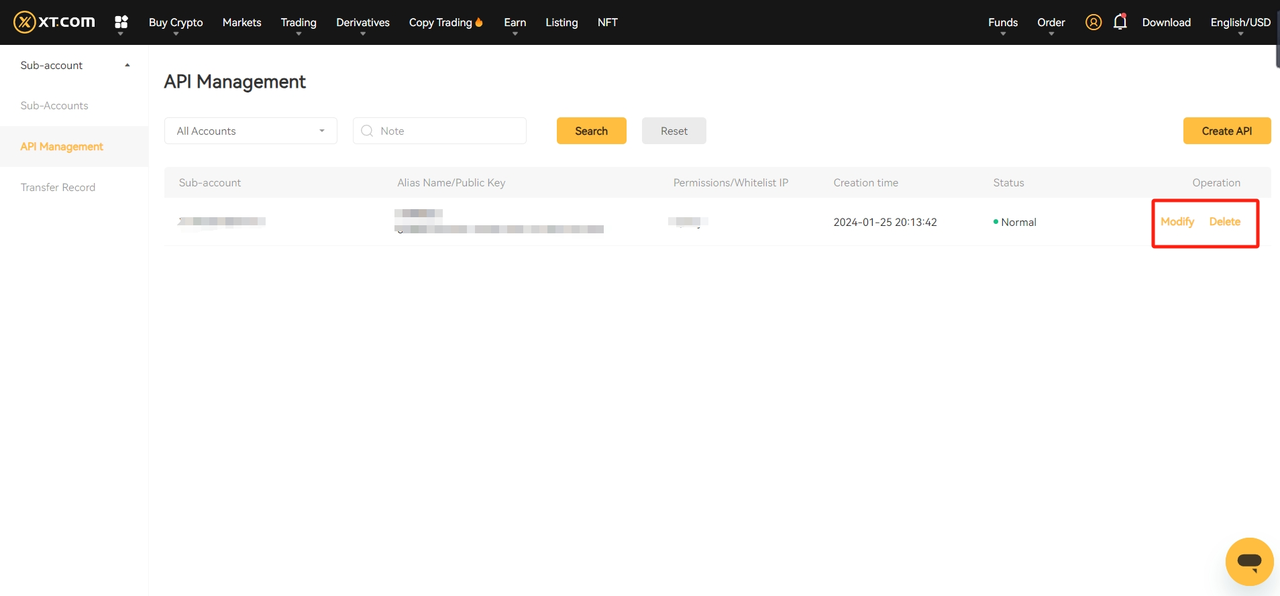
Task: Click the Create API button
Action: pyautogui.click(x=1226, y=131)
